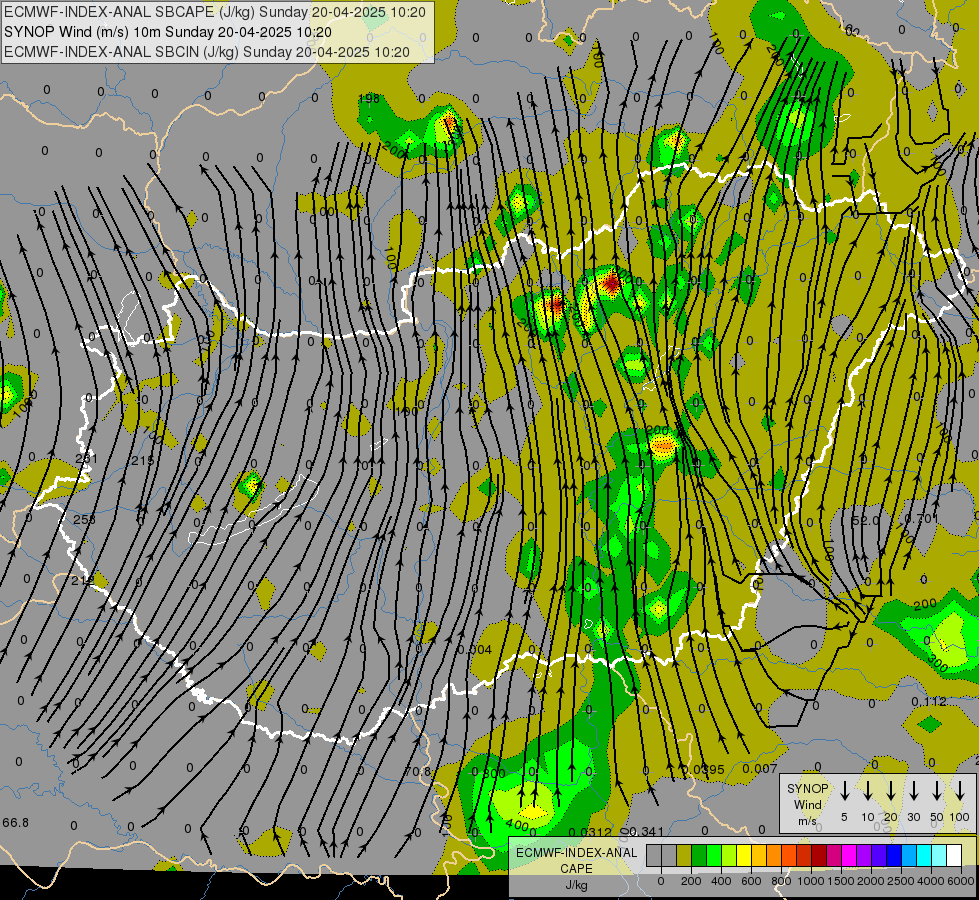Select the violet purple CAPE legend swatch
The image size is (979, 900).
[865, 855]
